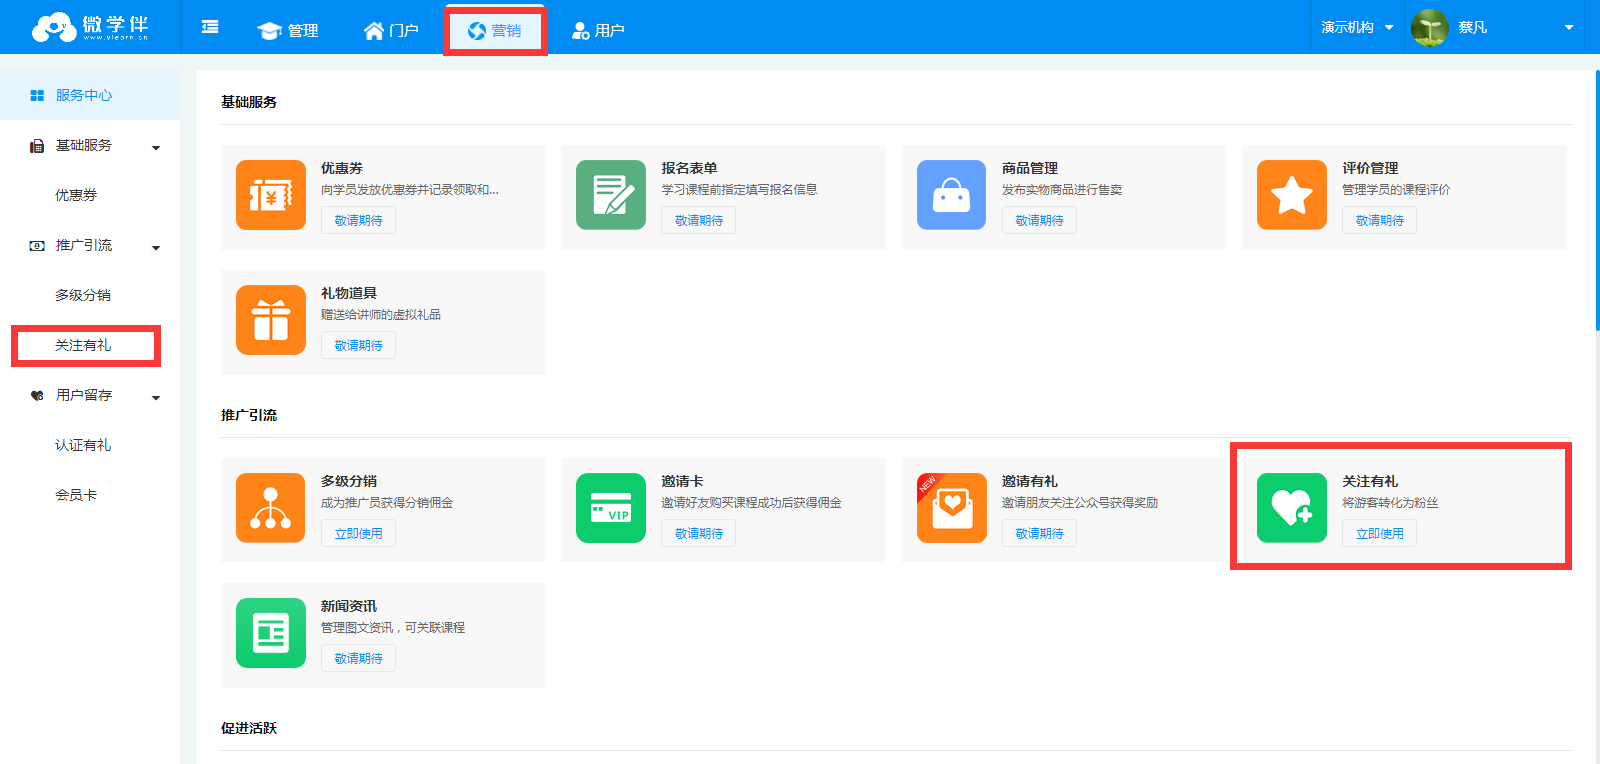Click 立即使用 under 多级分销
Viewport: 1600px width, 764px height.
pyautogui.click(x=358, y=533)
